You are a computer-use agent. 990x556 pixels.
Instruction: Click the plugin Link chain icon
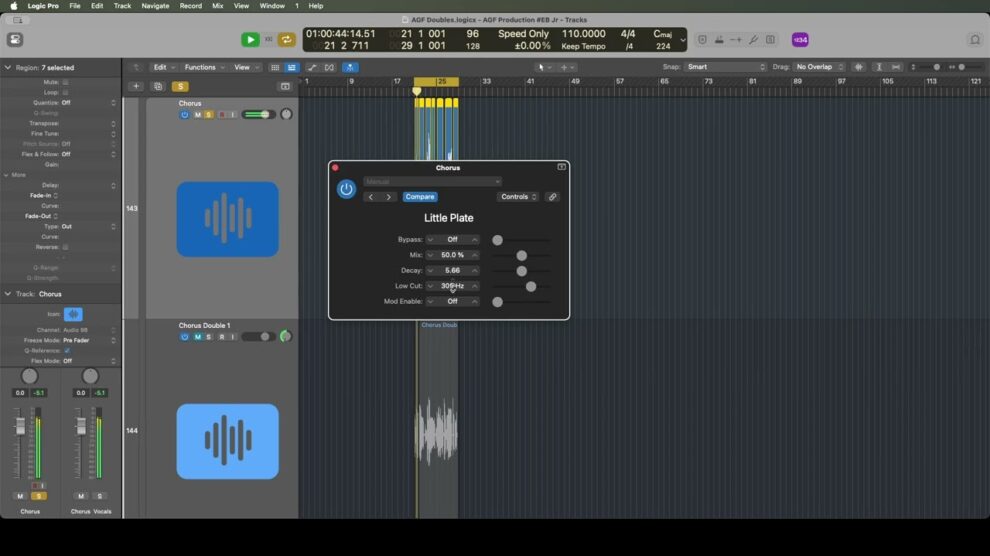(x=552, y=197)
